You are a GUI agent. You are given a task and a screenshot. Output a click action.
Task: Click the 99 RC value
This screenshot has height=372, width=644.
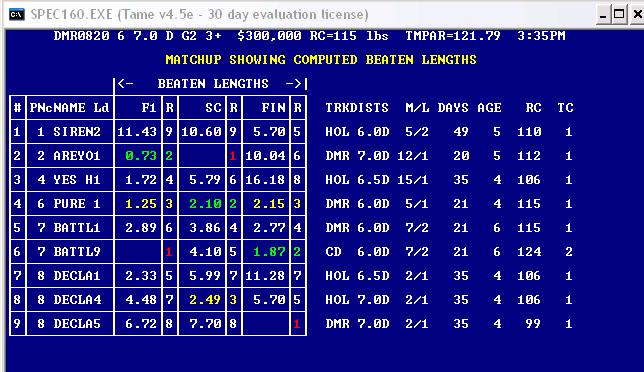click(533, 324)
